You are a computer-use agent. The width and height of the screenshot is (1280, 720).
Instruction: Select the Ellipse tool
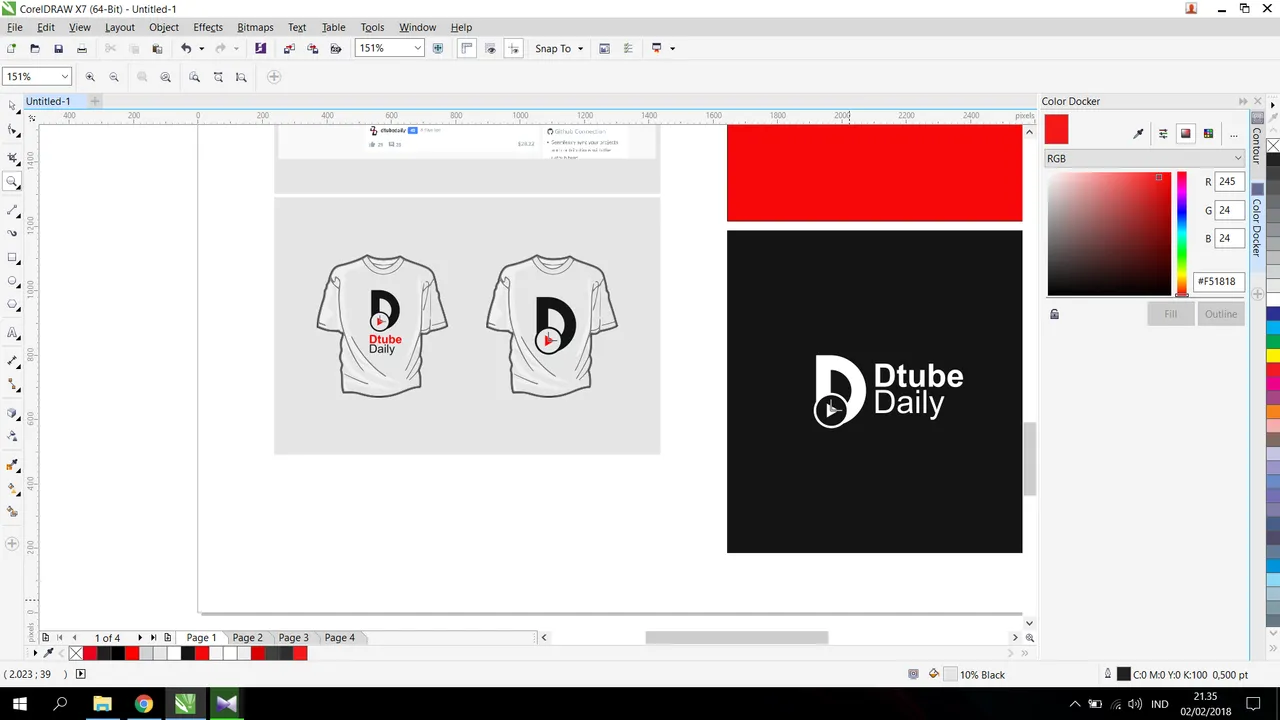(12, 282)
